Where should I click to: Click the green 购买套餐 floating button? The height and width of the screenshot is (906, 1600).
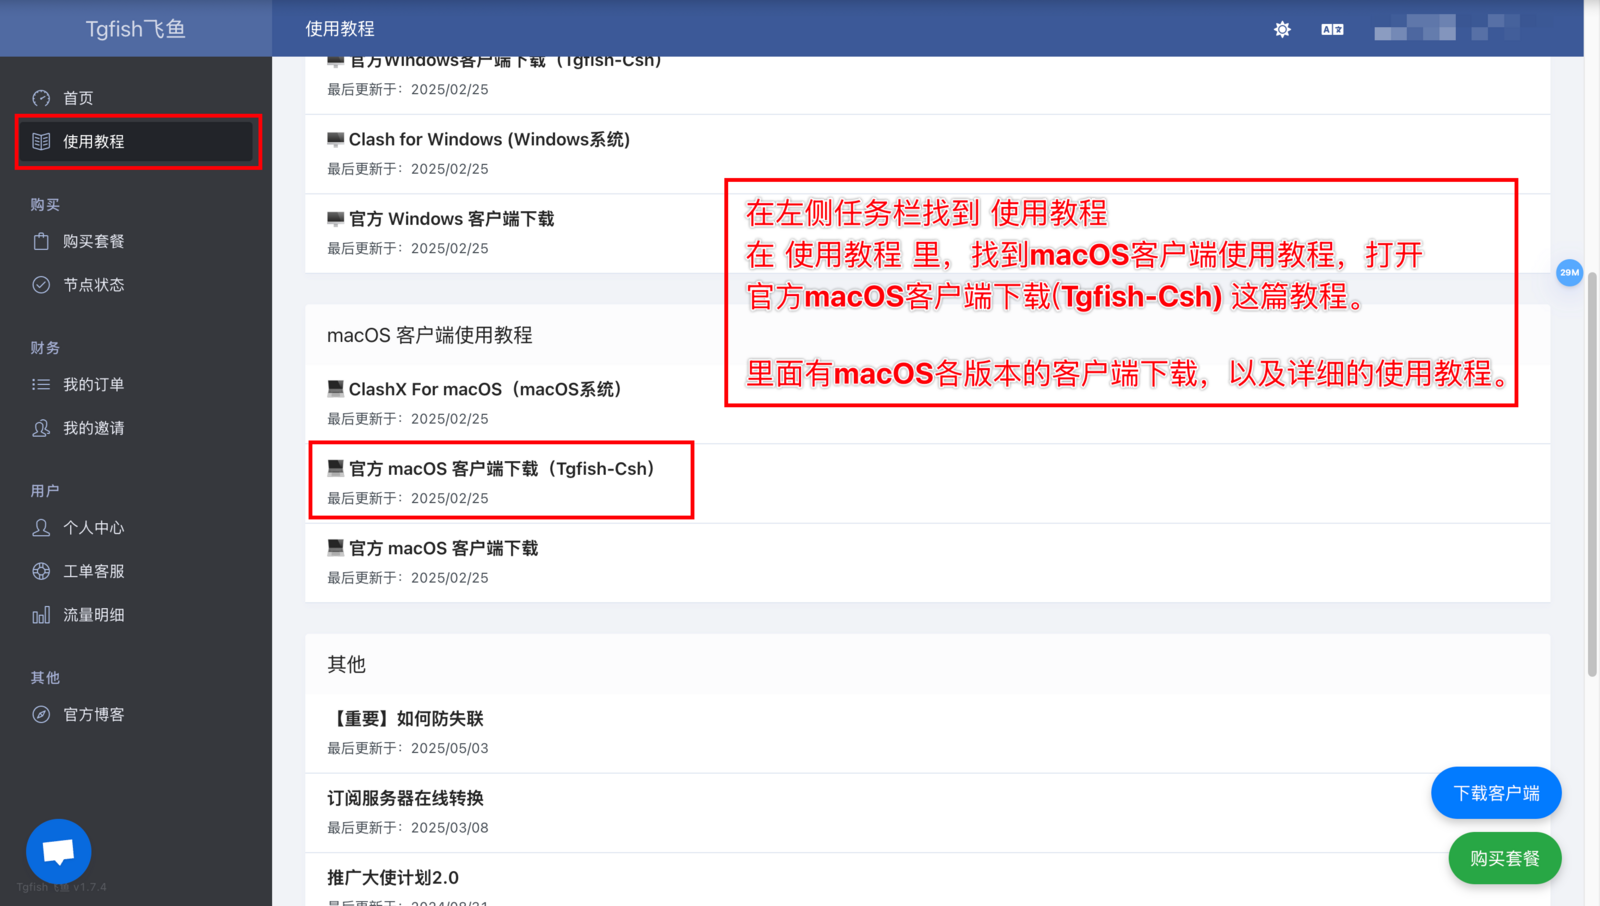point(1505,858)
